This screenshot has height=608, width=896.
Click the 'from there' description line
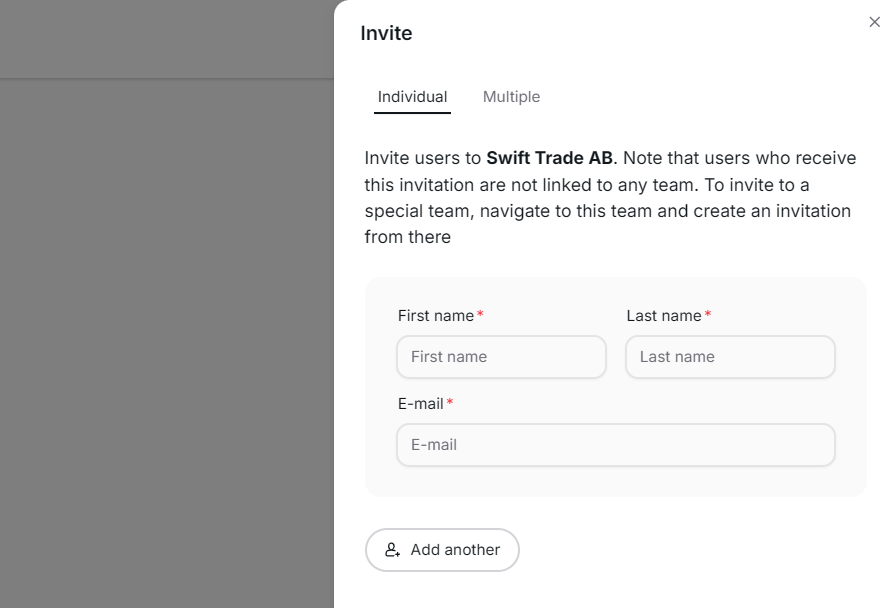(407, 237)
